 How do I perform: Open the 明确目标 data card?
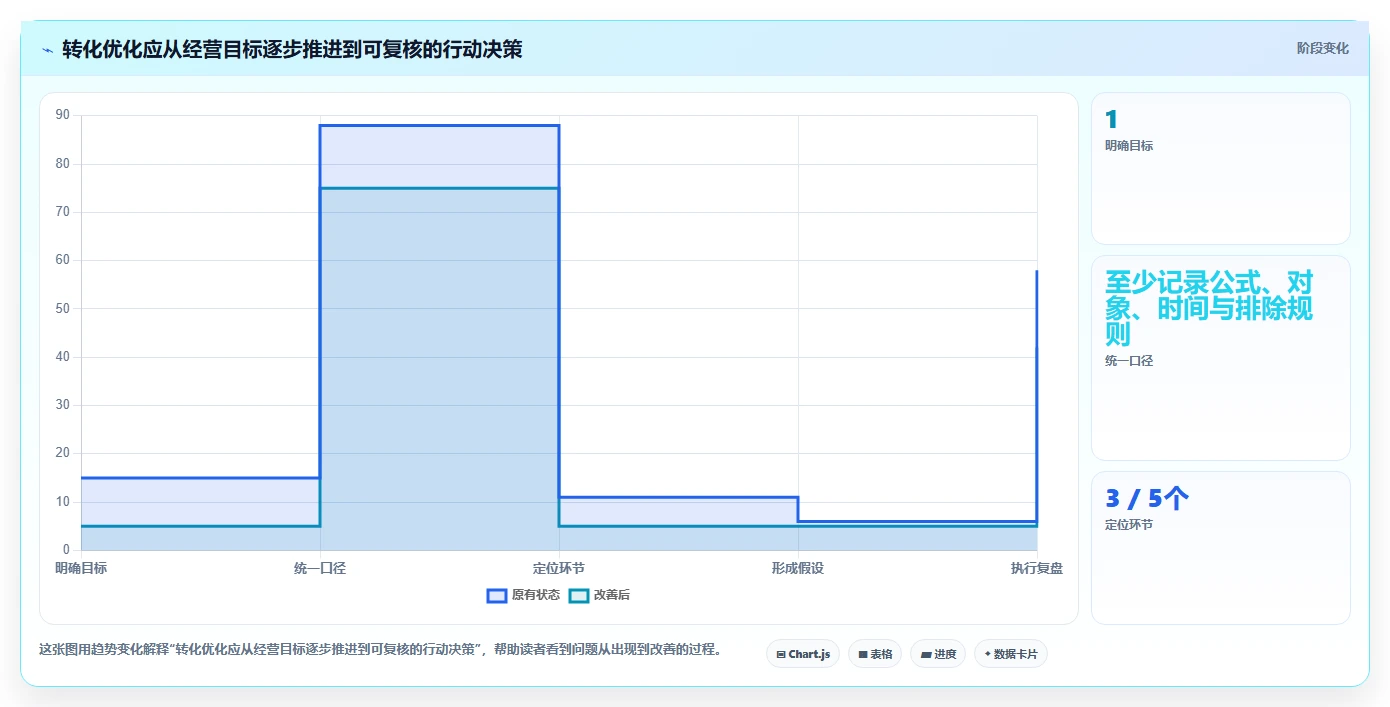tap(1221, 168)
